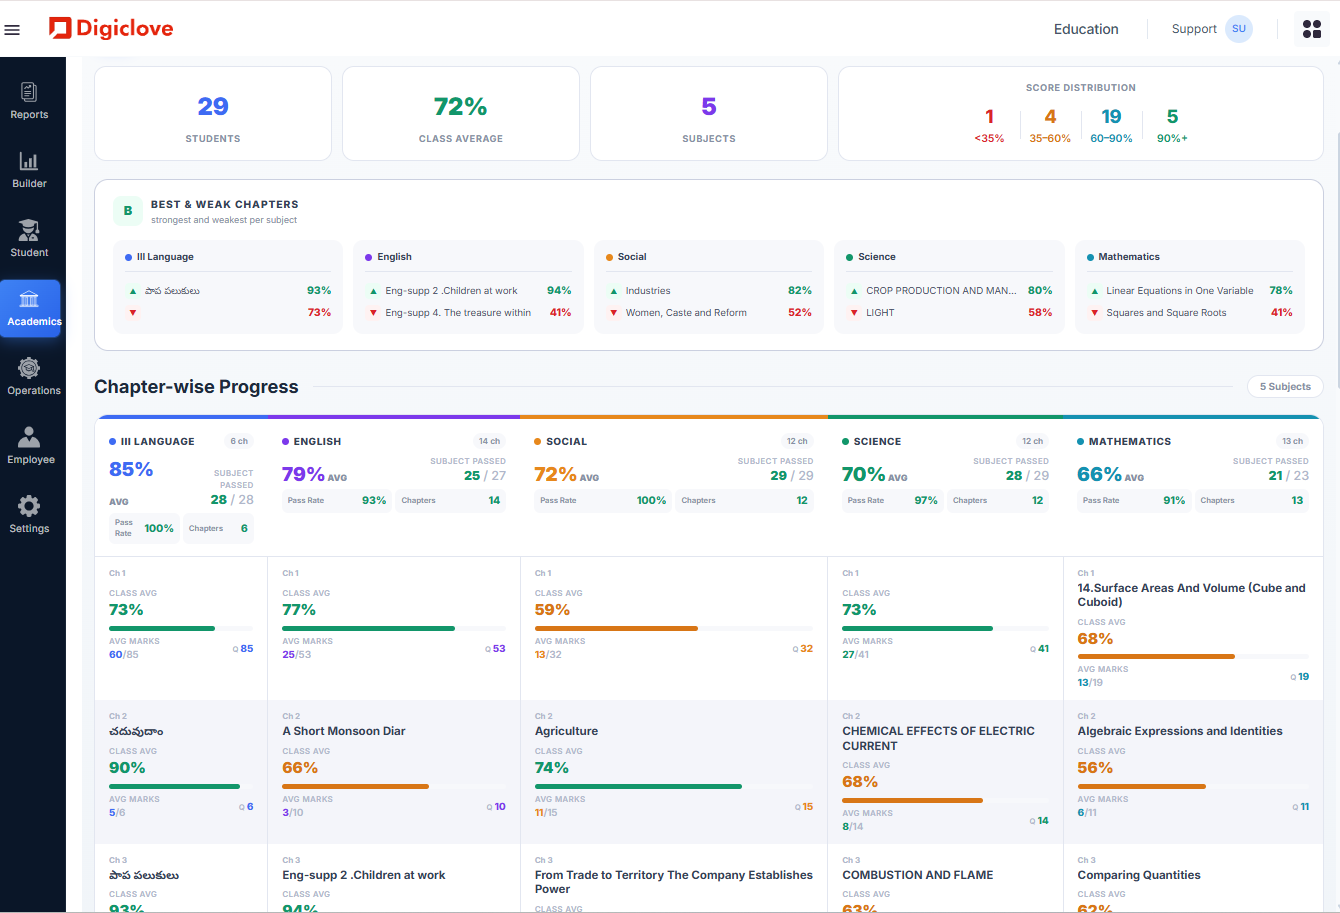
Task: Click Eng-supp 4. The treasure within row
Action: 468,312
